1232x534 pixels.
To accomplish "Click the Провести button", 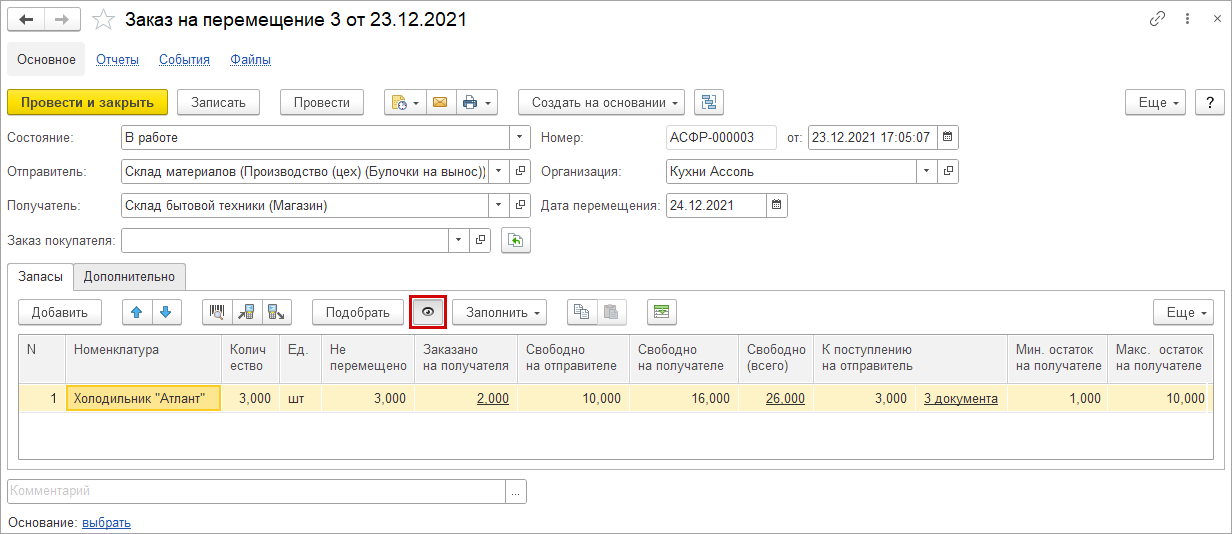I will (322, 102).
